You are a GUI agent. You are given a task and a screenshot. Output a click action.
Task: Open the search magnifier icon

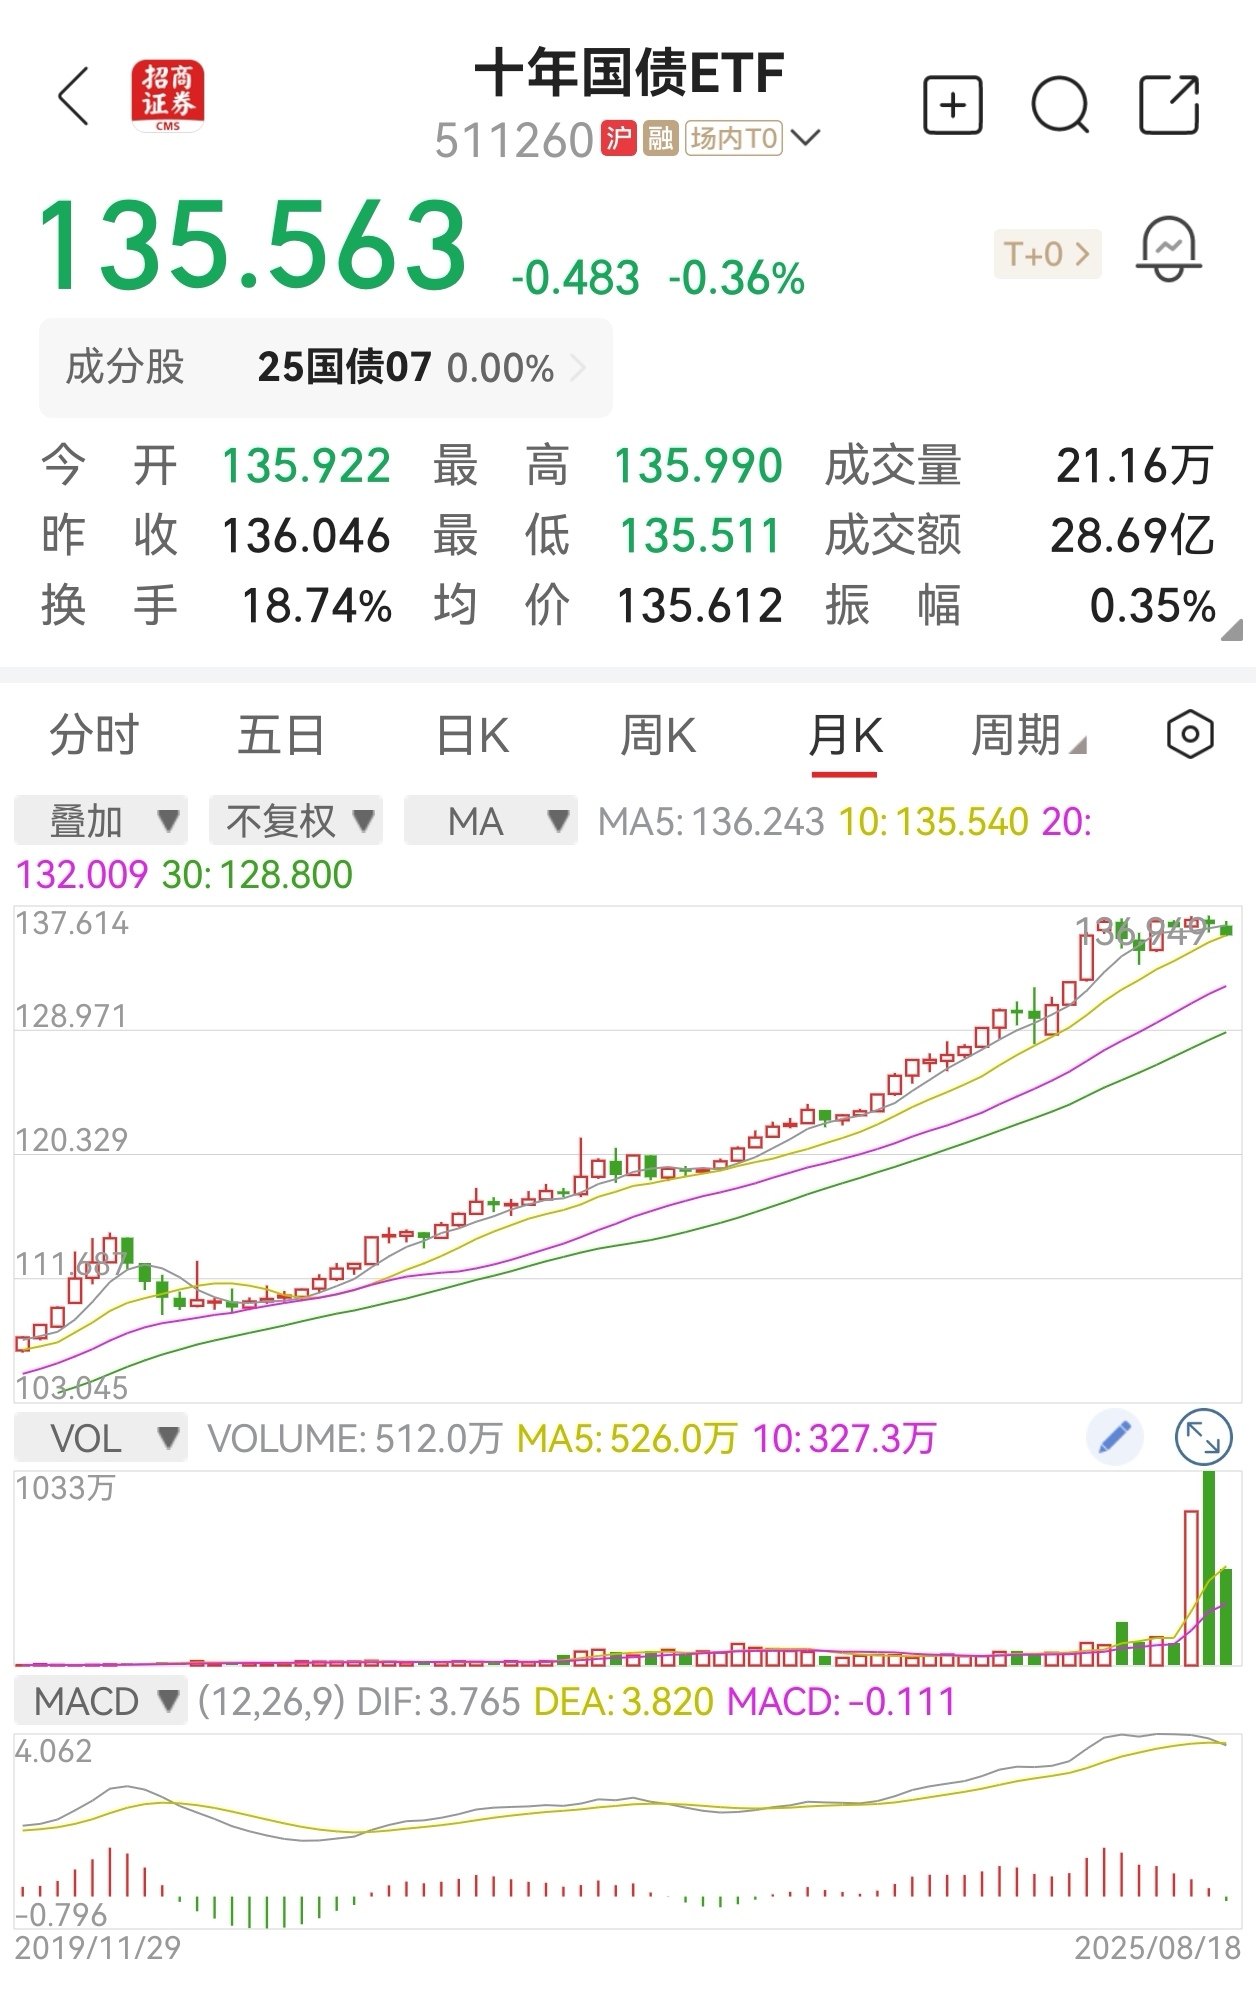click(1060, 104)
